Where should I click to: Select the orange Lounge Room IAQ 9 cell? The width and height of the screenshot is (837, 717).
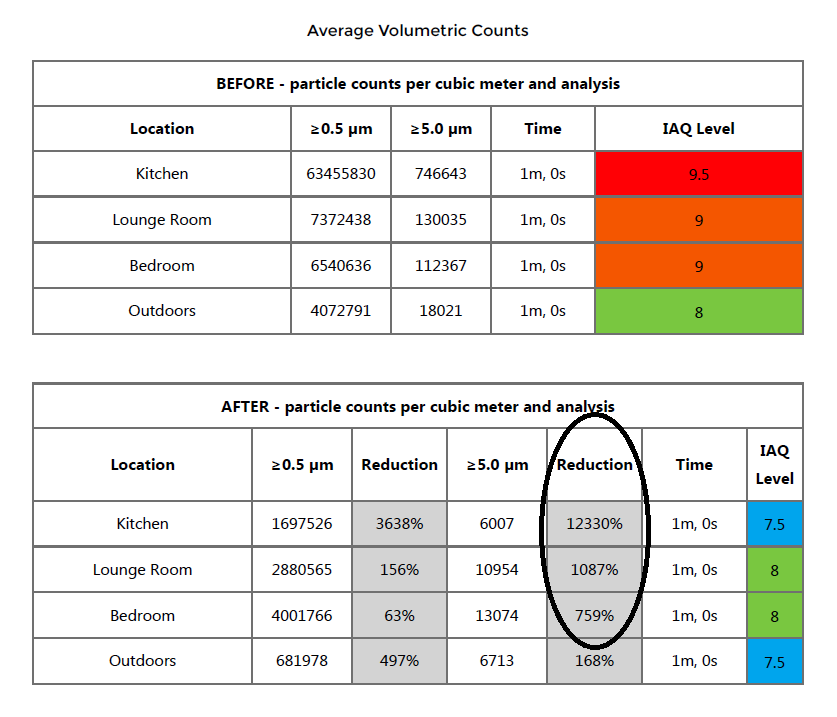pos(698,220)
